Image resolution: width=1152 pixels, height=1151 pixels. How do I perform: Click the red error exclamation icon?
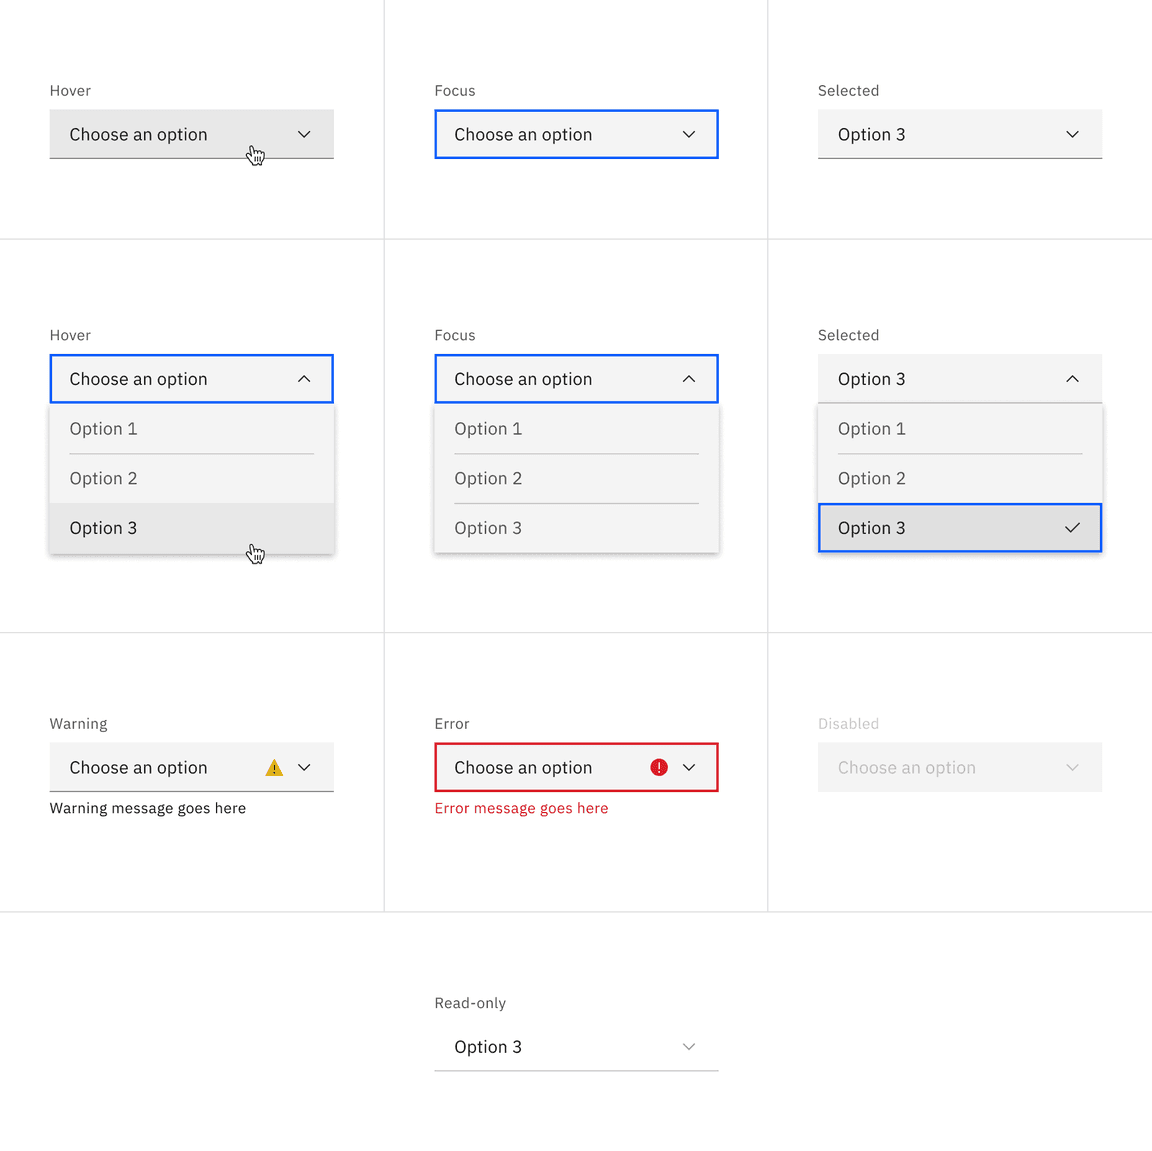coord(659,767)
